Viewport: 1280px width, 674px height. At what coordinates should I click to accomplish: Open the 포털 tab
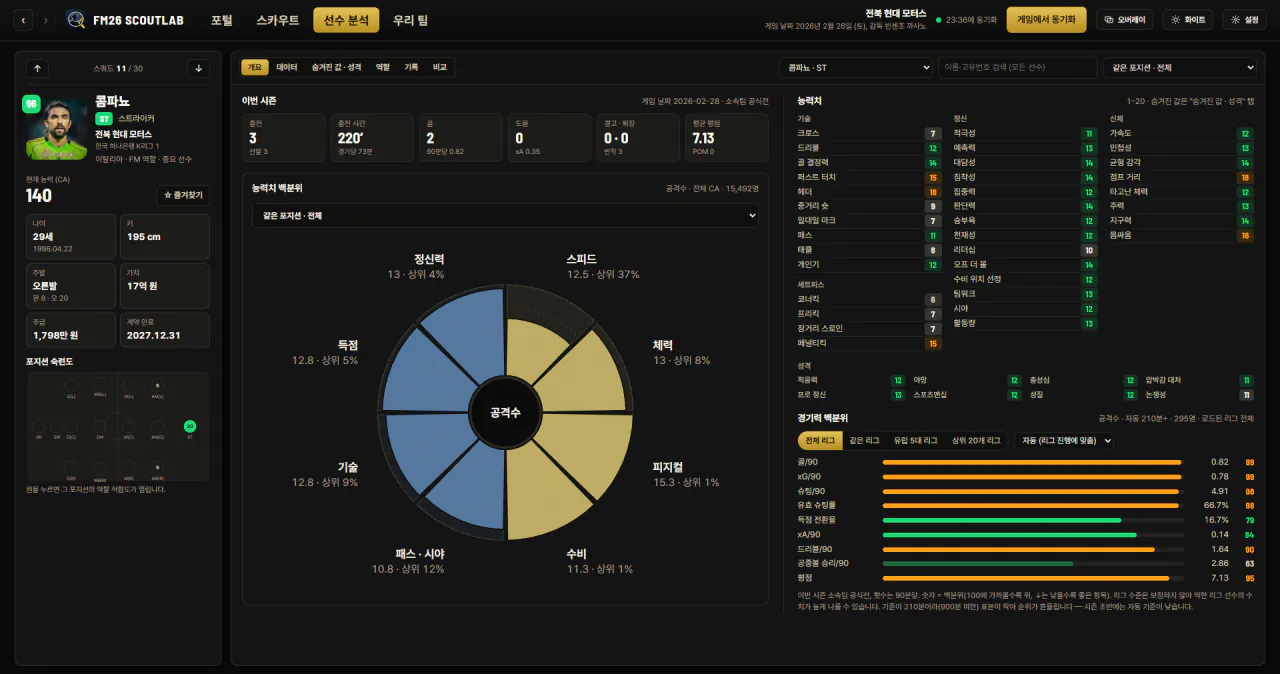click(x=221, y=20)
